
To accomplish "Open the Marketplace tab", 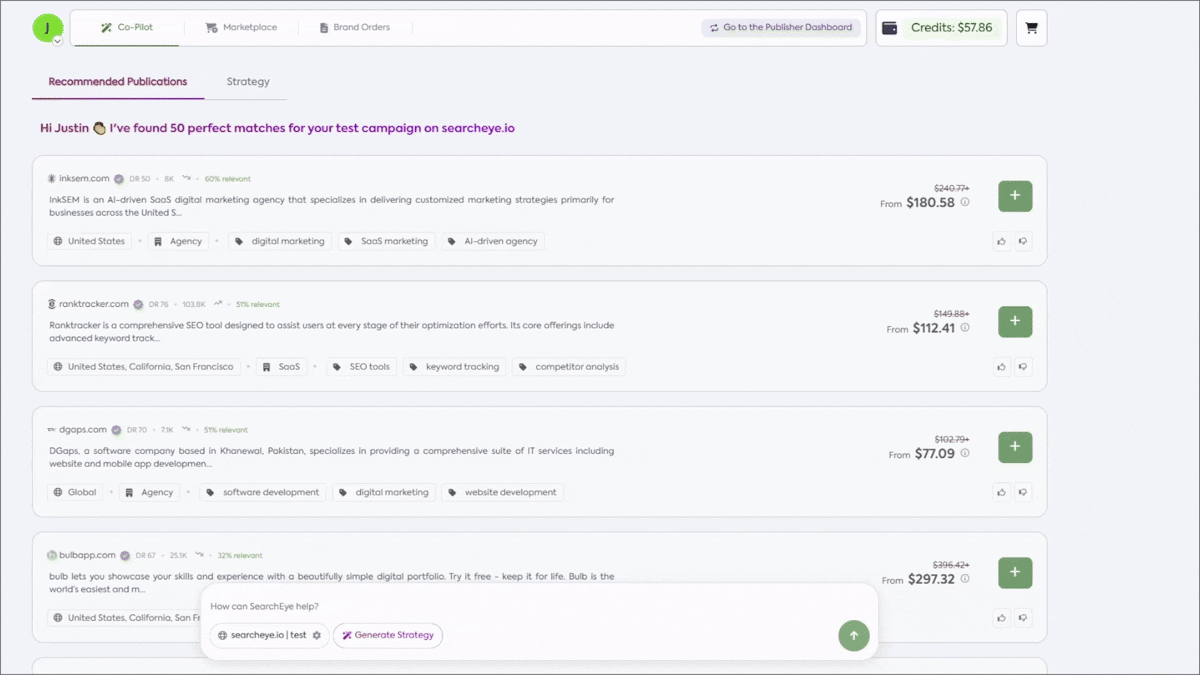I will pos(240,27).
